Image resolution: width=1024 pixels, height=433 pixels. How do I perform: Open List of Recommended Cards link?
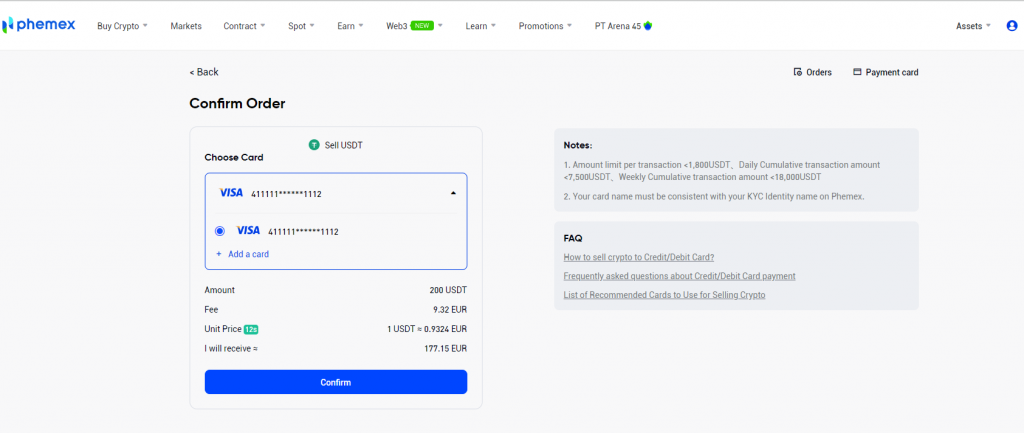[664, 294]
